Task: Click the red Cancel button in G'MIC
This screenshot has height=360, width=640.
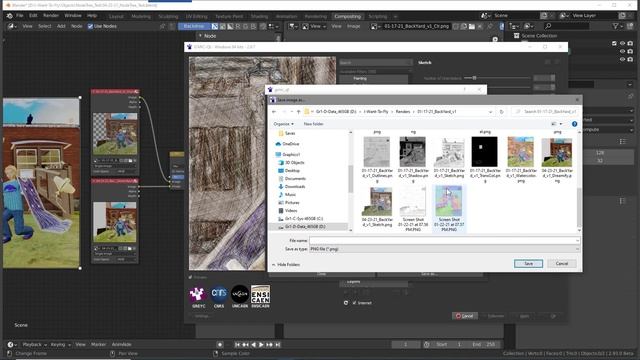Action: point(464,316)
